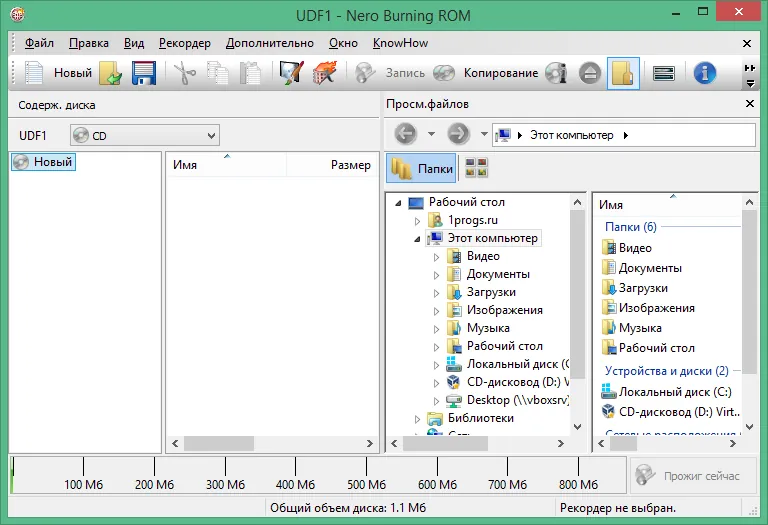Select CD-дисковод (D:) in file list
768x525 pixels.
pyautogui.click(x=671, y=412)
